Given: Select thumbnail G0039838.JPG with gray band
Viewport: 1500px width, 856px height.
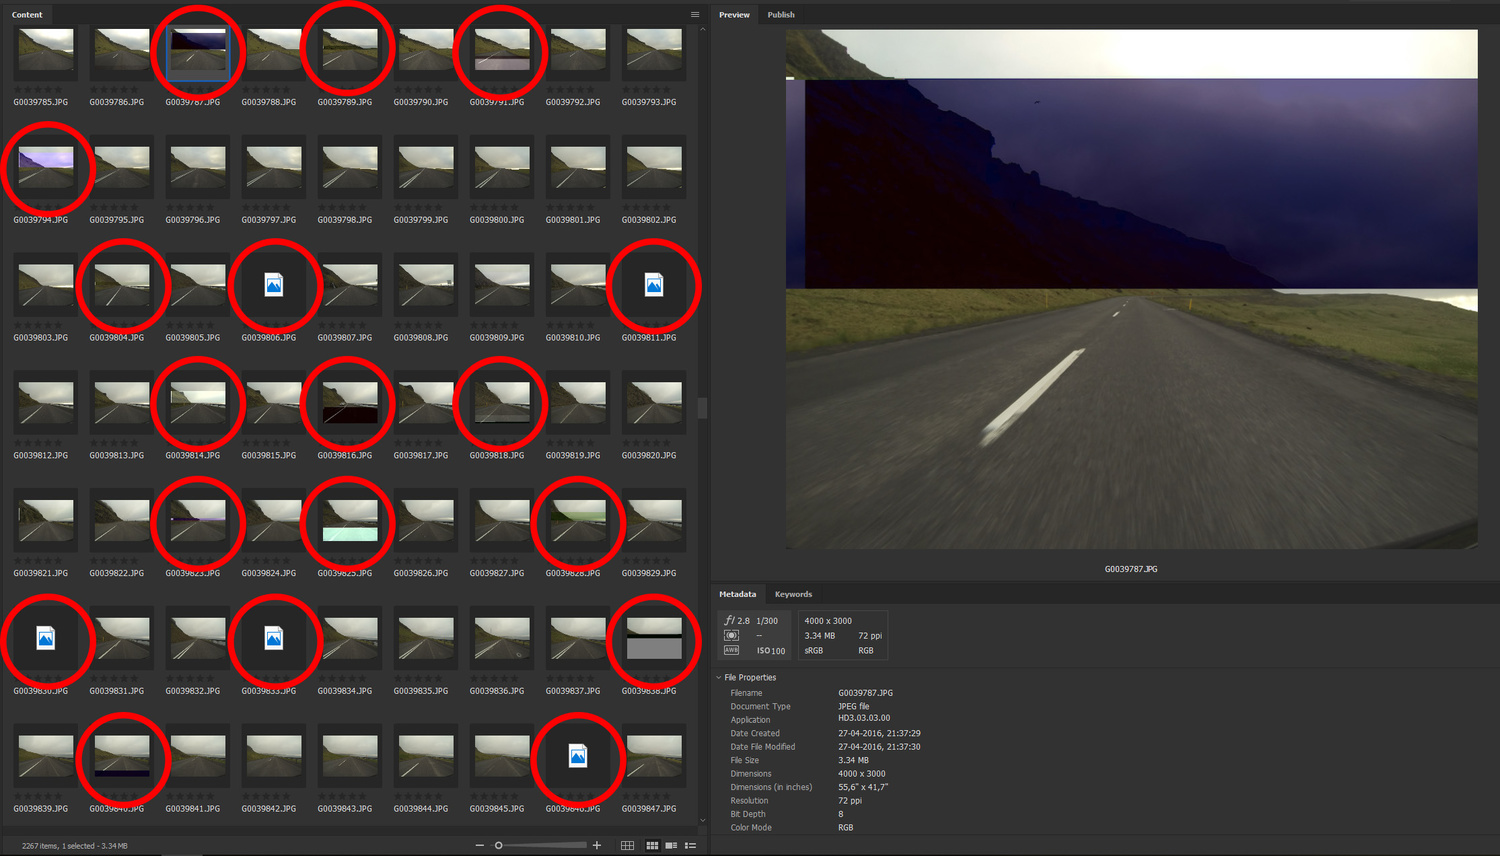Looking at the screenshot, I should (653, 639).
